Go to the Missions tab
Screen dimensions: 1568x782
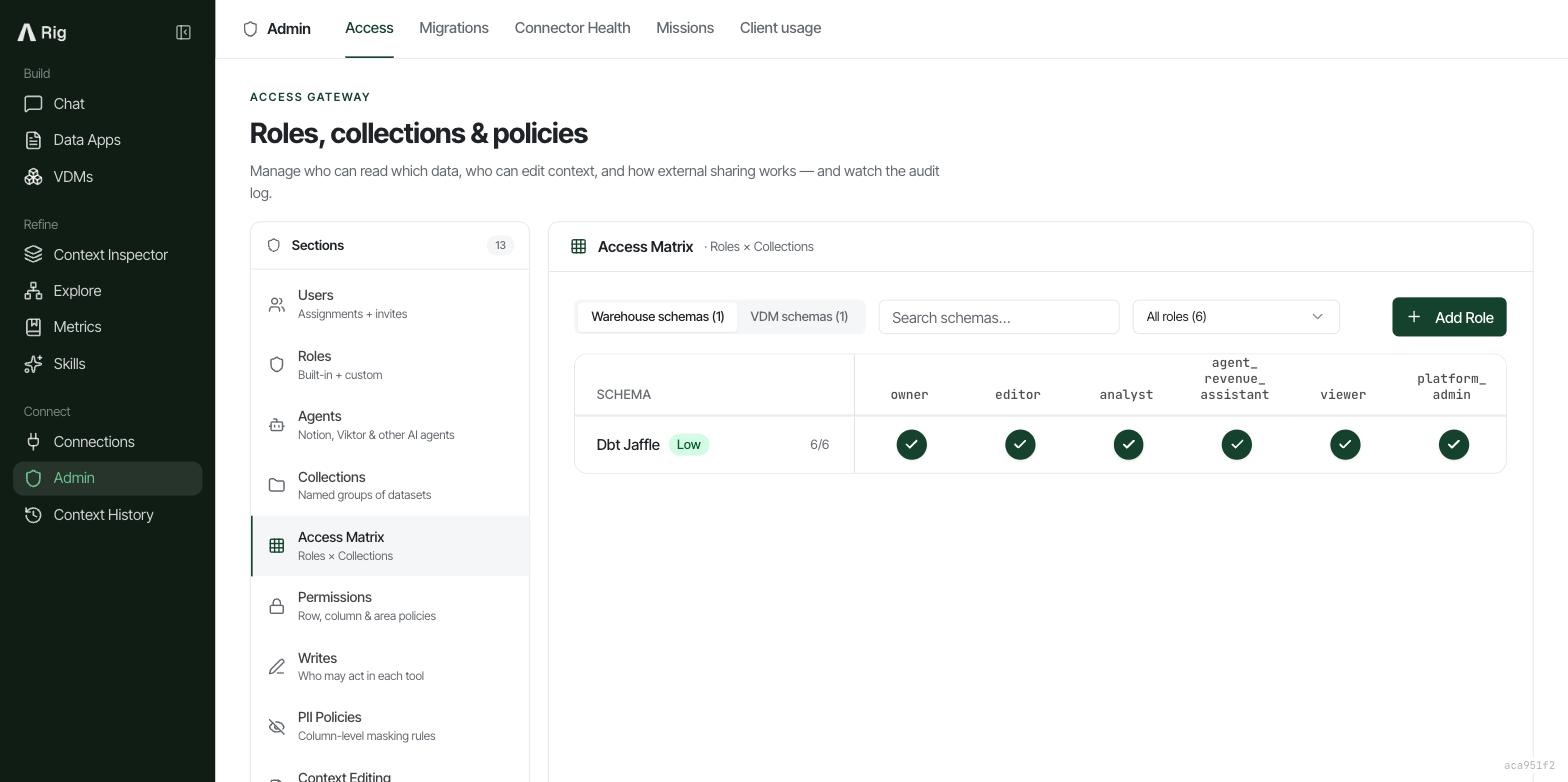[685, 28]
